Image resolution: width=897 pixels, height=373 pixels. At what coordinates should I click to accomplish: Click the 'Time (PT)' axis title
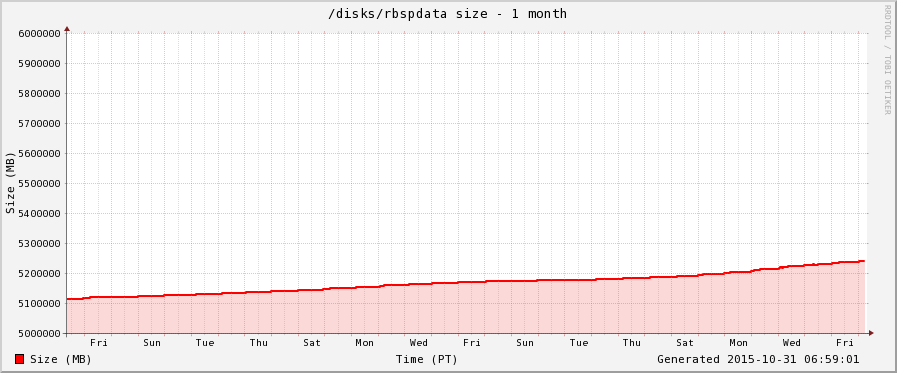tap(426, 359)
